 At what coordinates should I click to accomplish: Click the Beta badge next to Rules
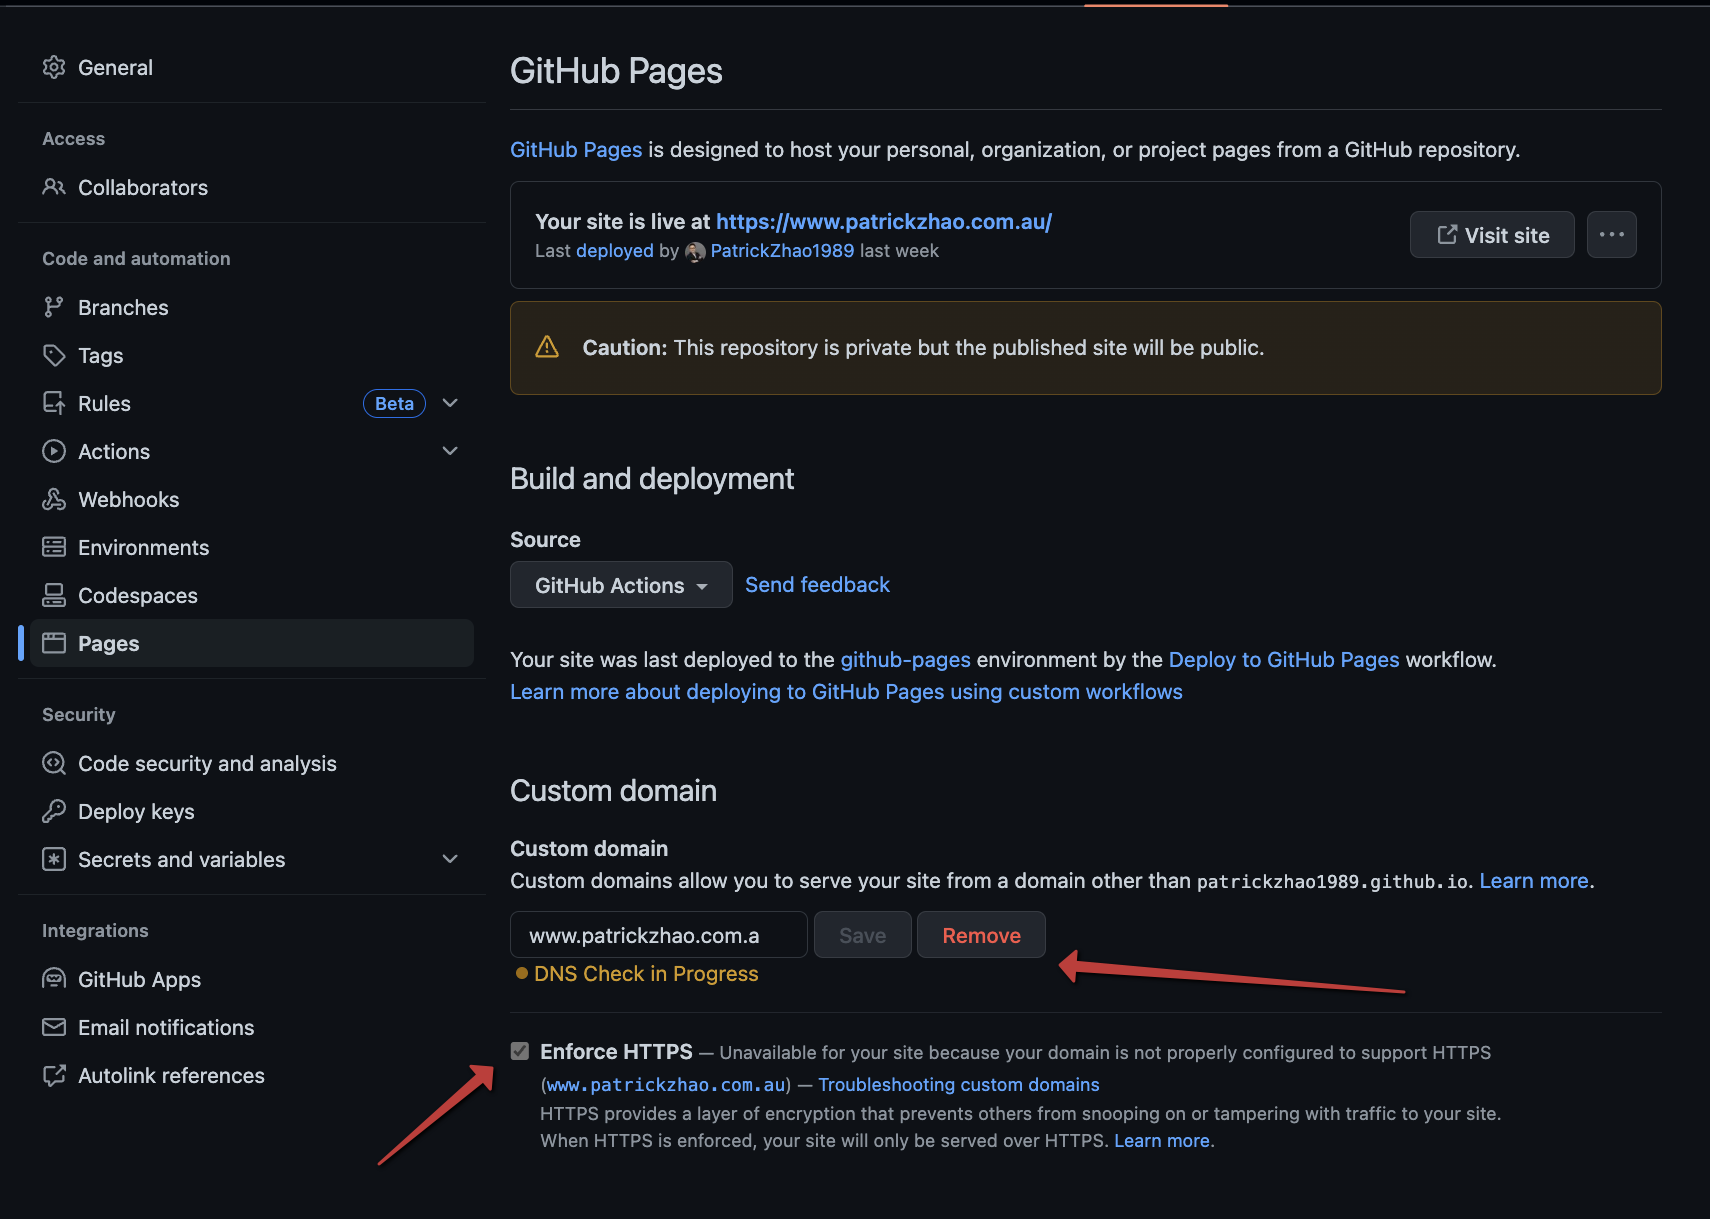tap(394, 403)
